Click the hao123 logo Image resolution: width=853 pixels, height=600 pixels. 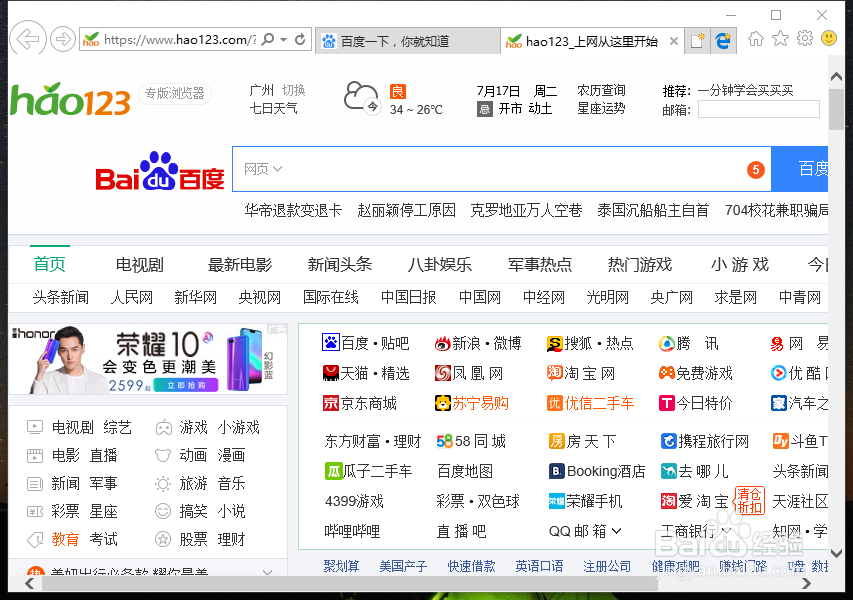pos(70,99)
